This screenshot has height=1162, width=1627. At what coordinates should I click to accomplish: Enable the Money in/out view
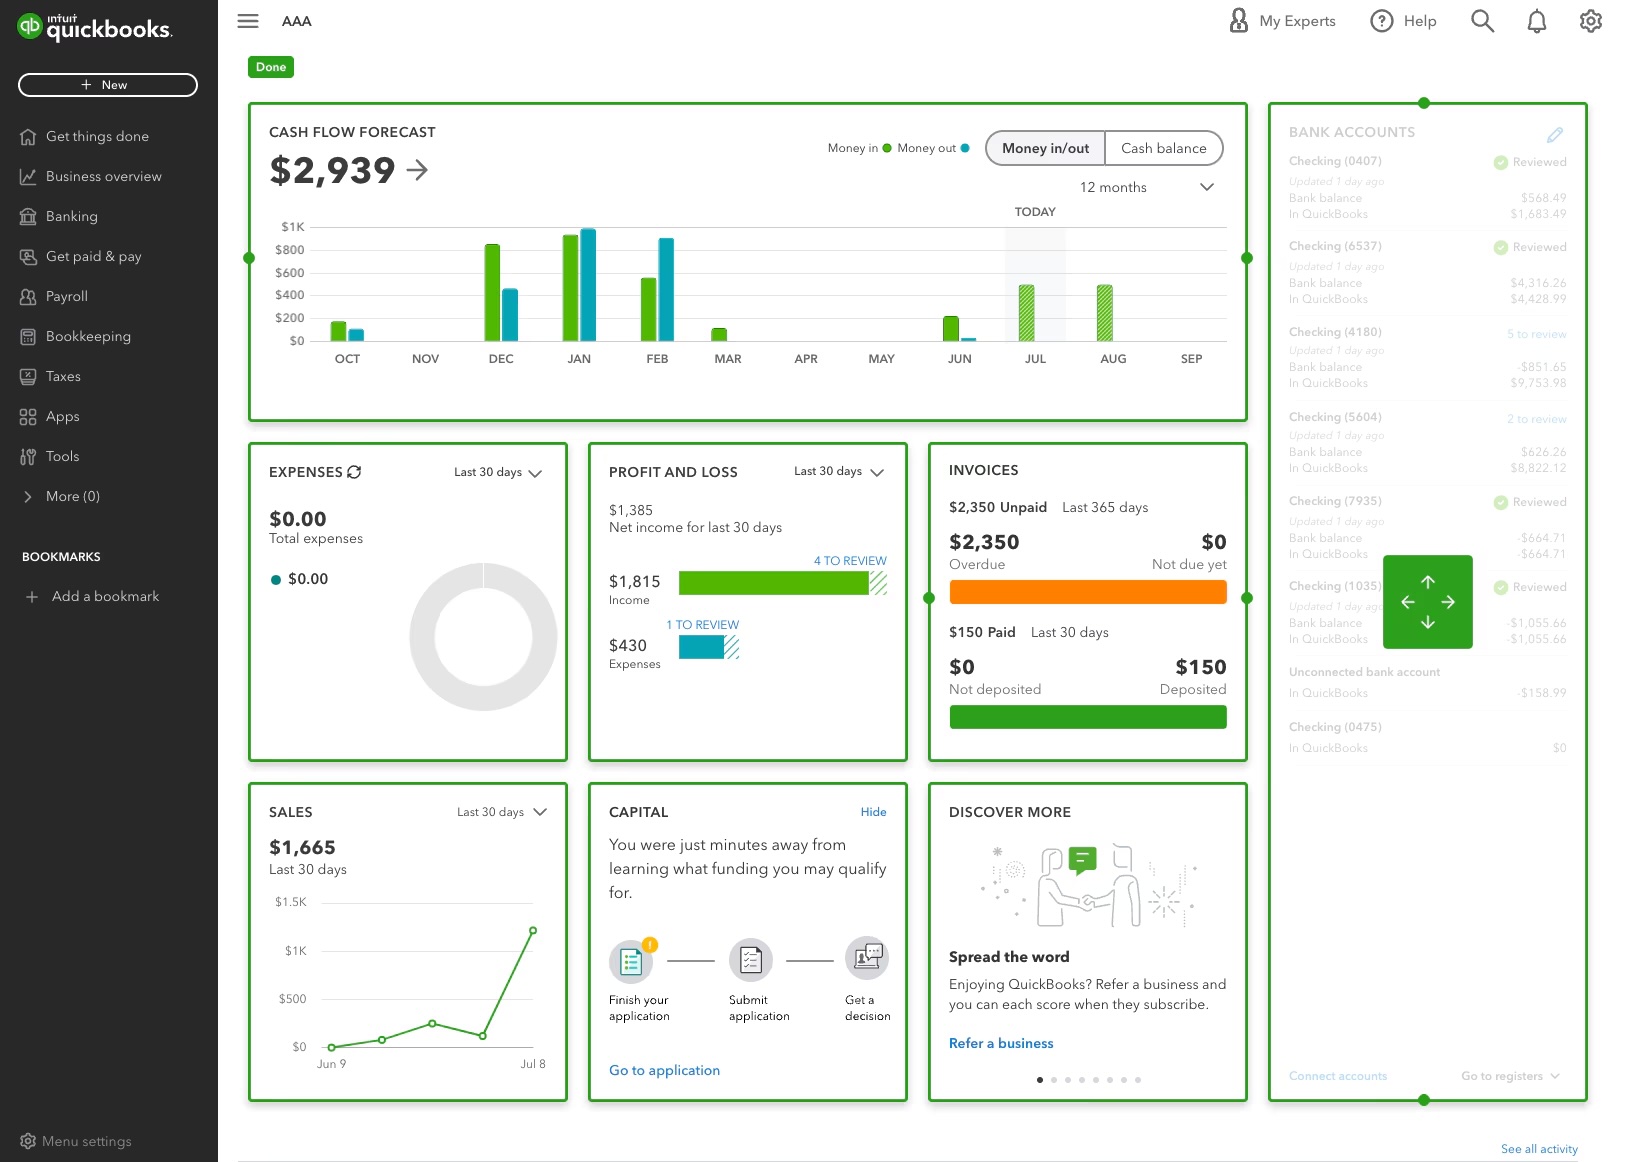point(1045,148)
